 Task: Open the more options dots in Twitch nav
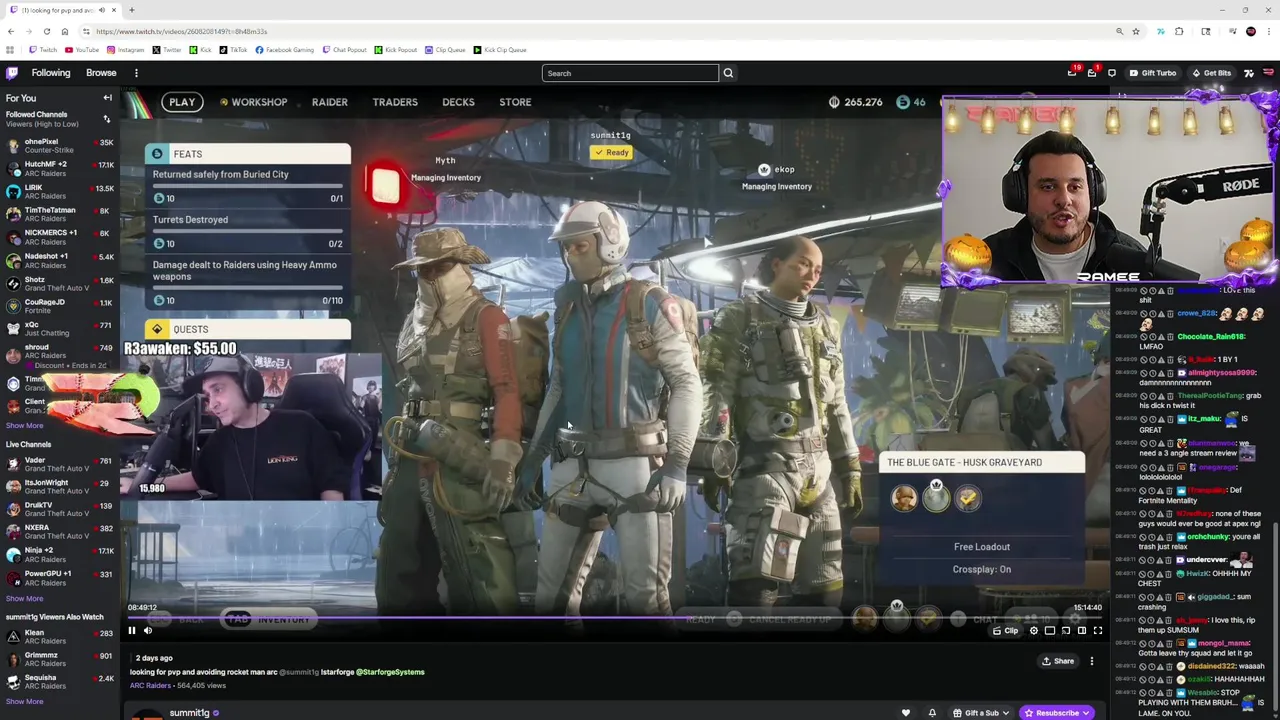136,73
